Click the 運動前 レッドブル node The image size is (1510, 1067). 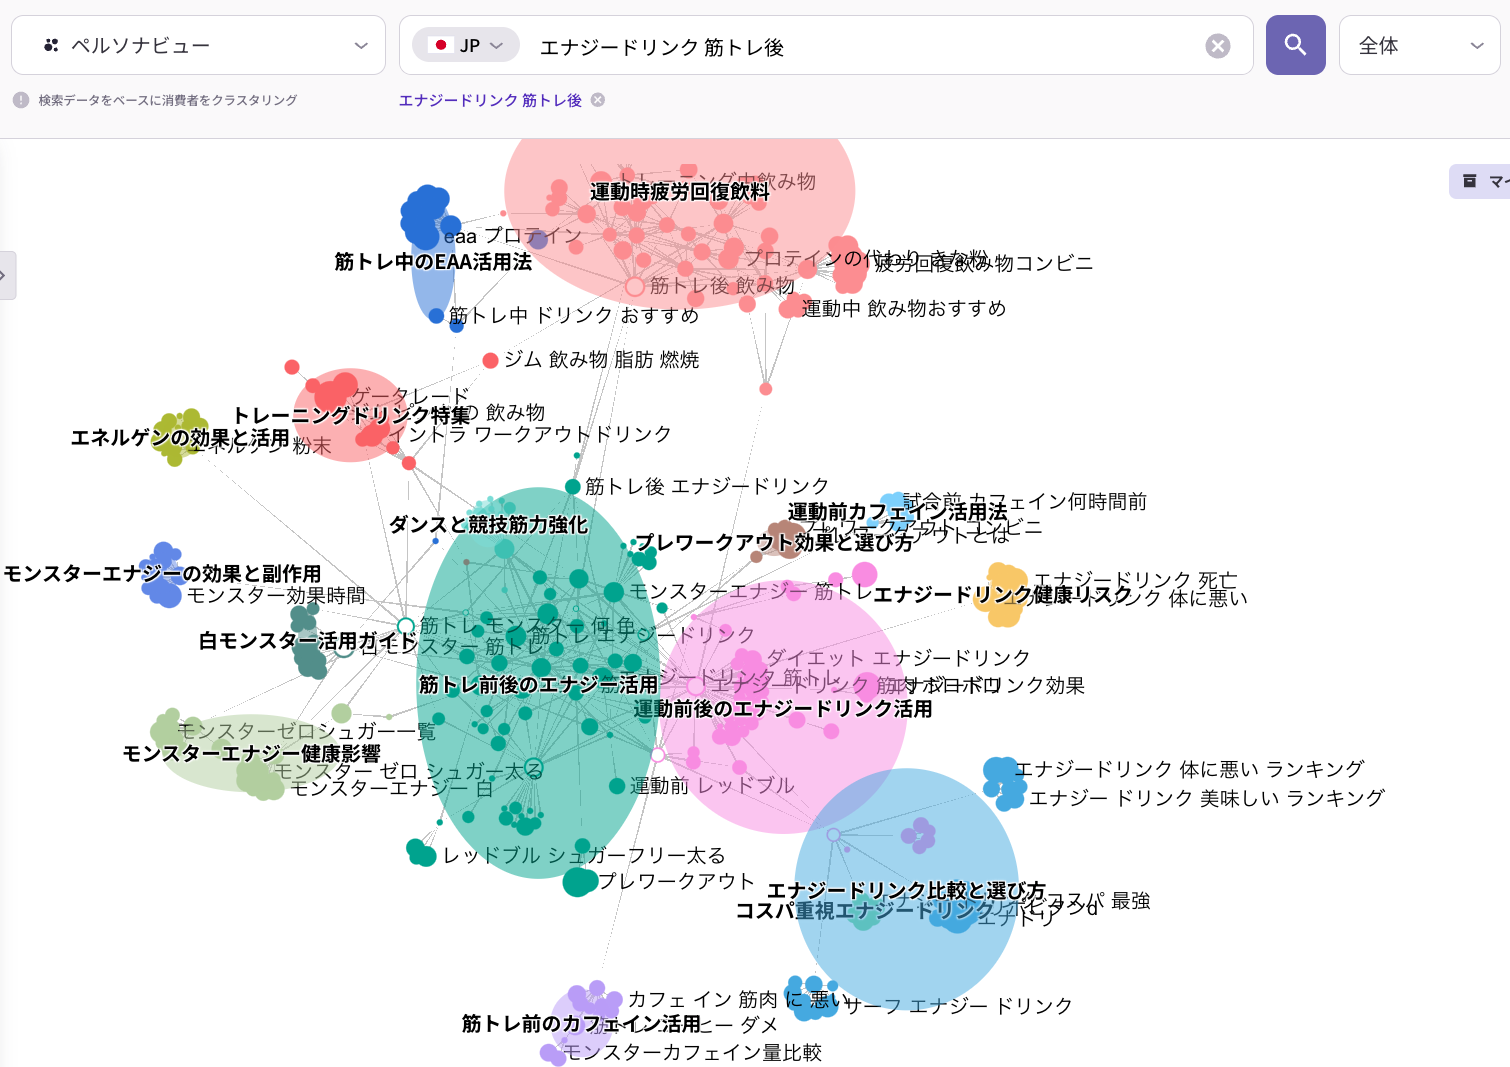coord(617,786)
